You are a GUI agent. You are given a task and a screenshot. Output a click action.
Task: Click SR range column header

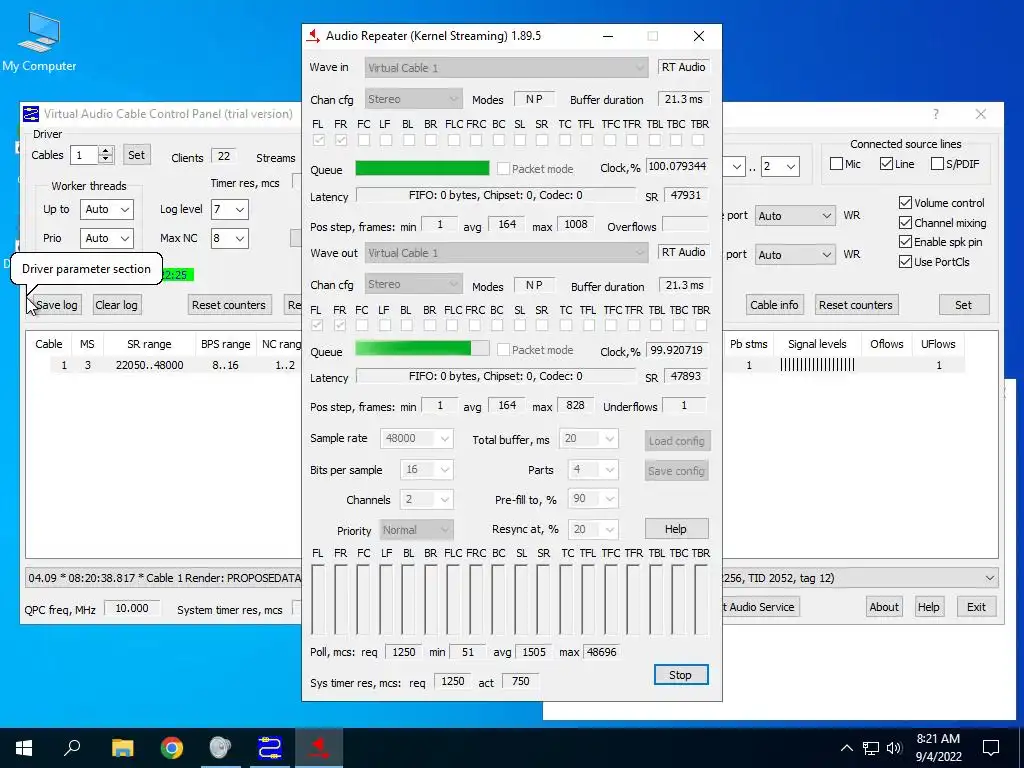(x=149, y=344)
